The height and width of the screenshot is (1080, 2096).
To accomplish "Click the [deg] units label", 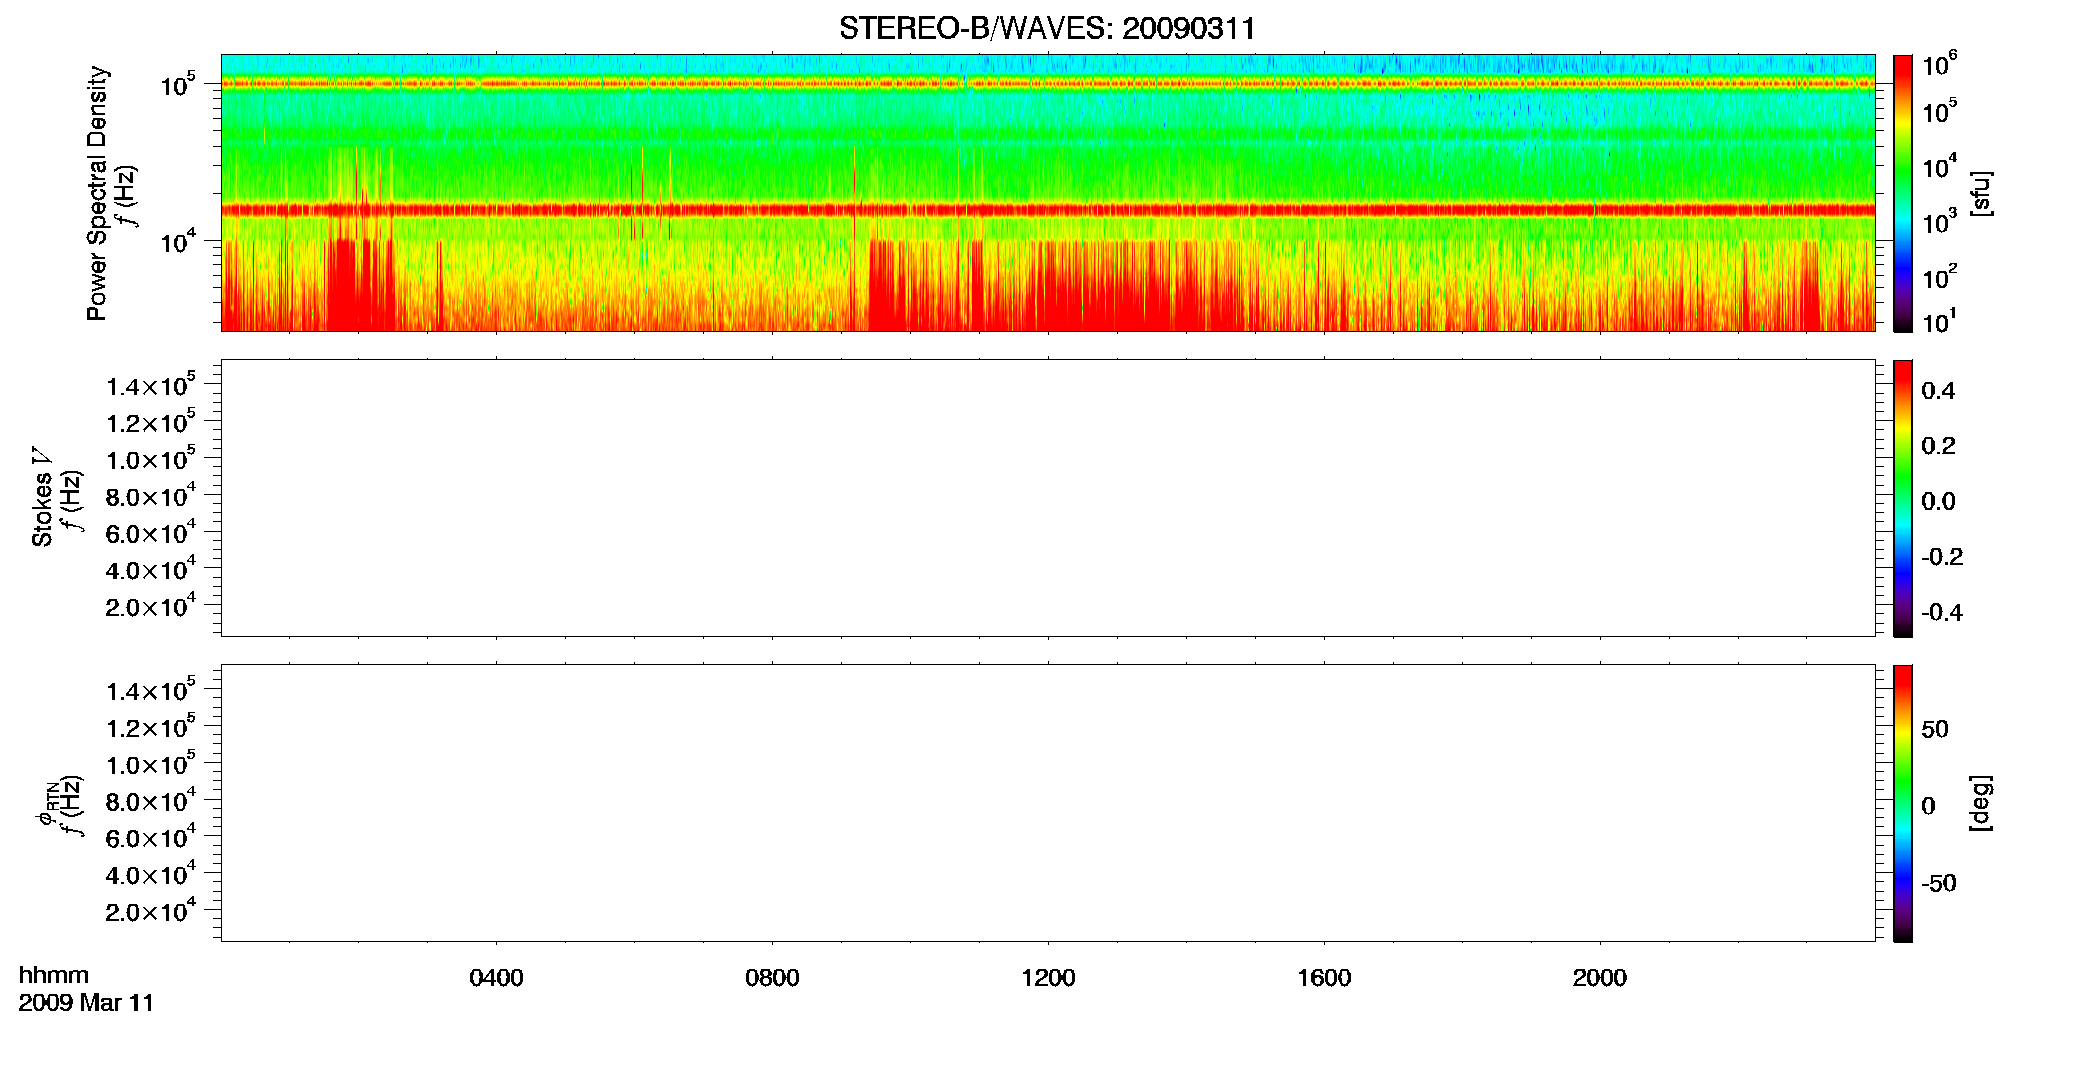I will 1980,803.
